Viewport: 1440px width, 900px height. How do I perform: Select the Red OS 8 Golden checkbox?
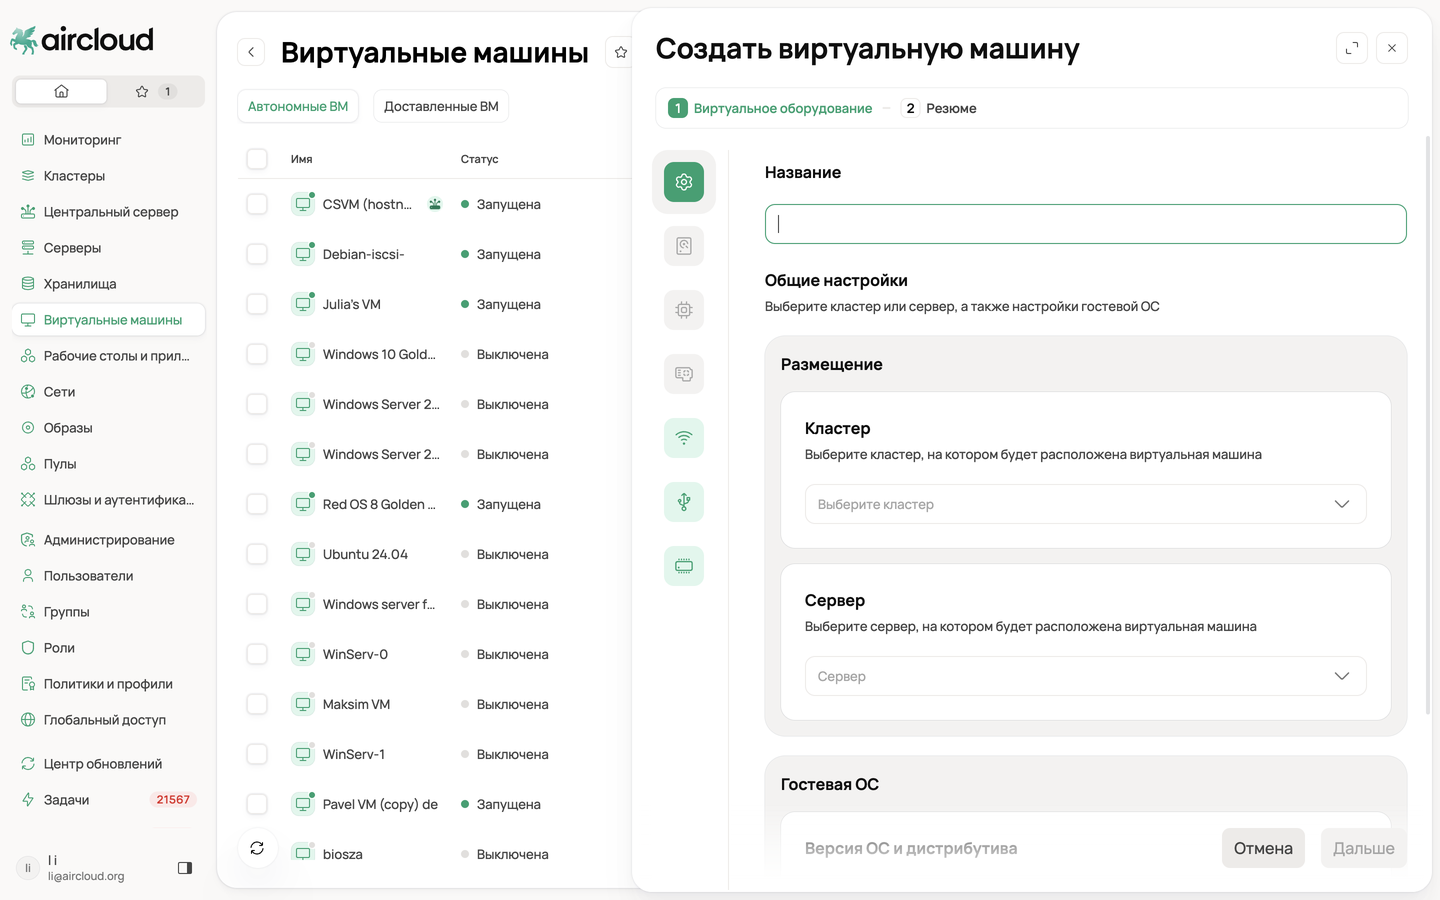[x=257, y=504]
